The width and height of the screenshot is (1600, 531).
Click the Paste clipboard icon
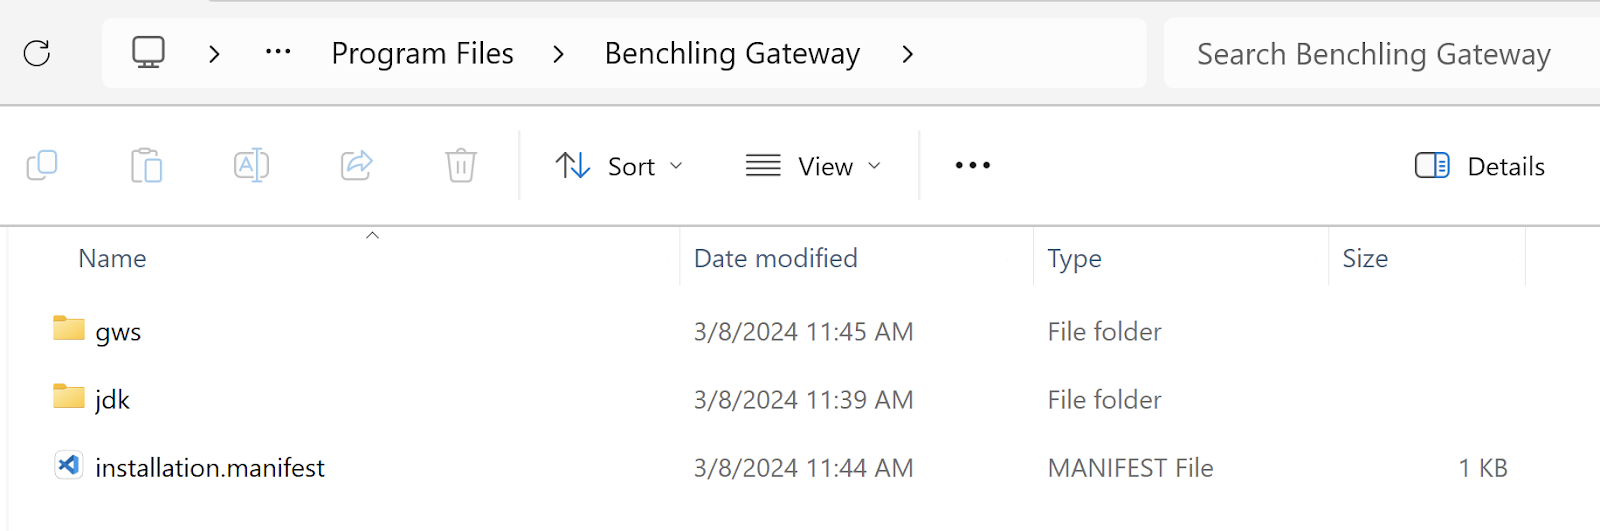point(146,165)
